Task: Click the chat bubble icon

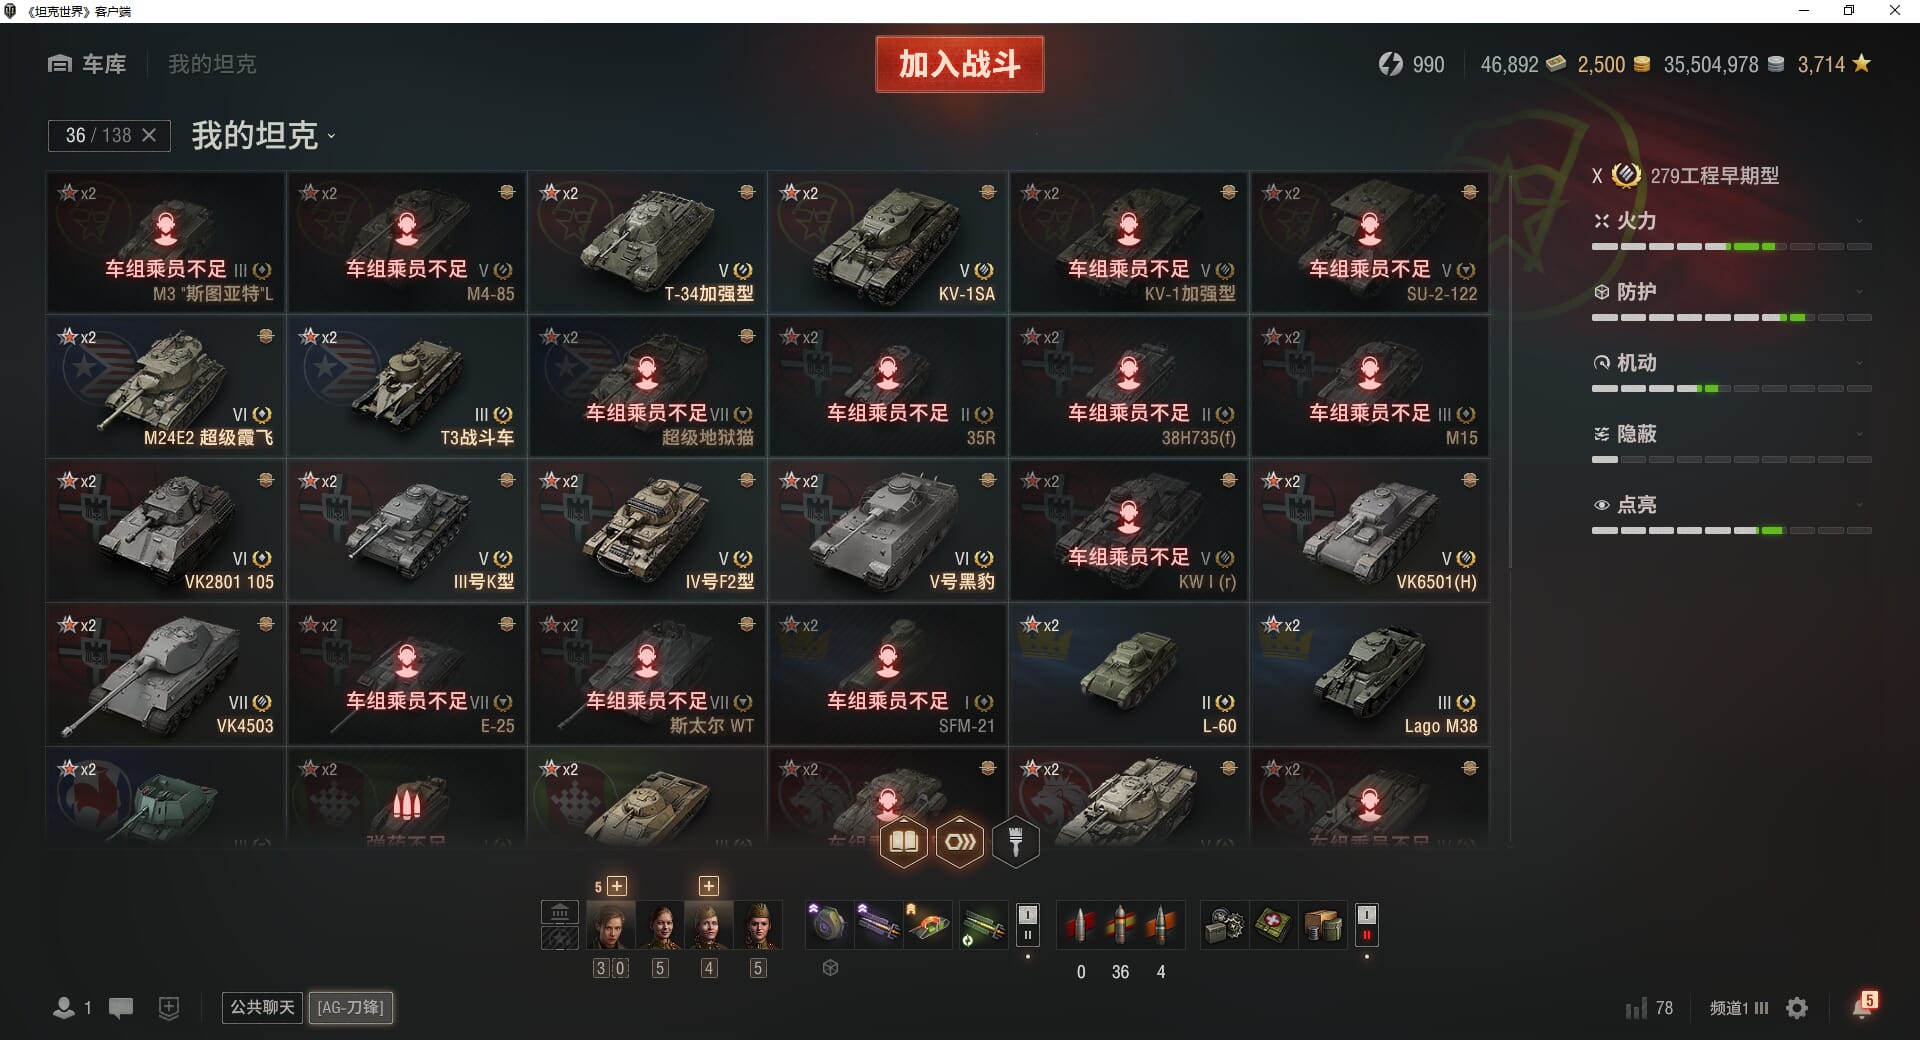Action: pyautogui.click(x=121, y=1008)
